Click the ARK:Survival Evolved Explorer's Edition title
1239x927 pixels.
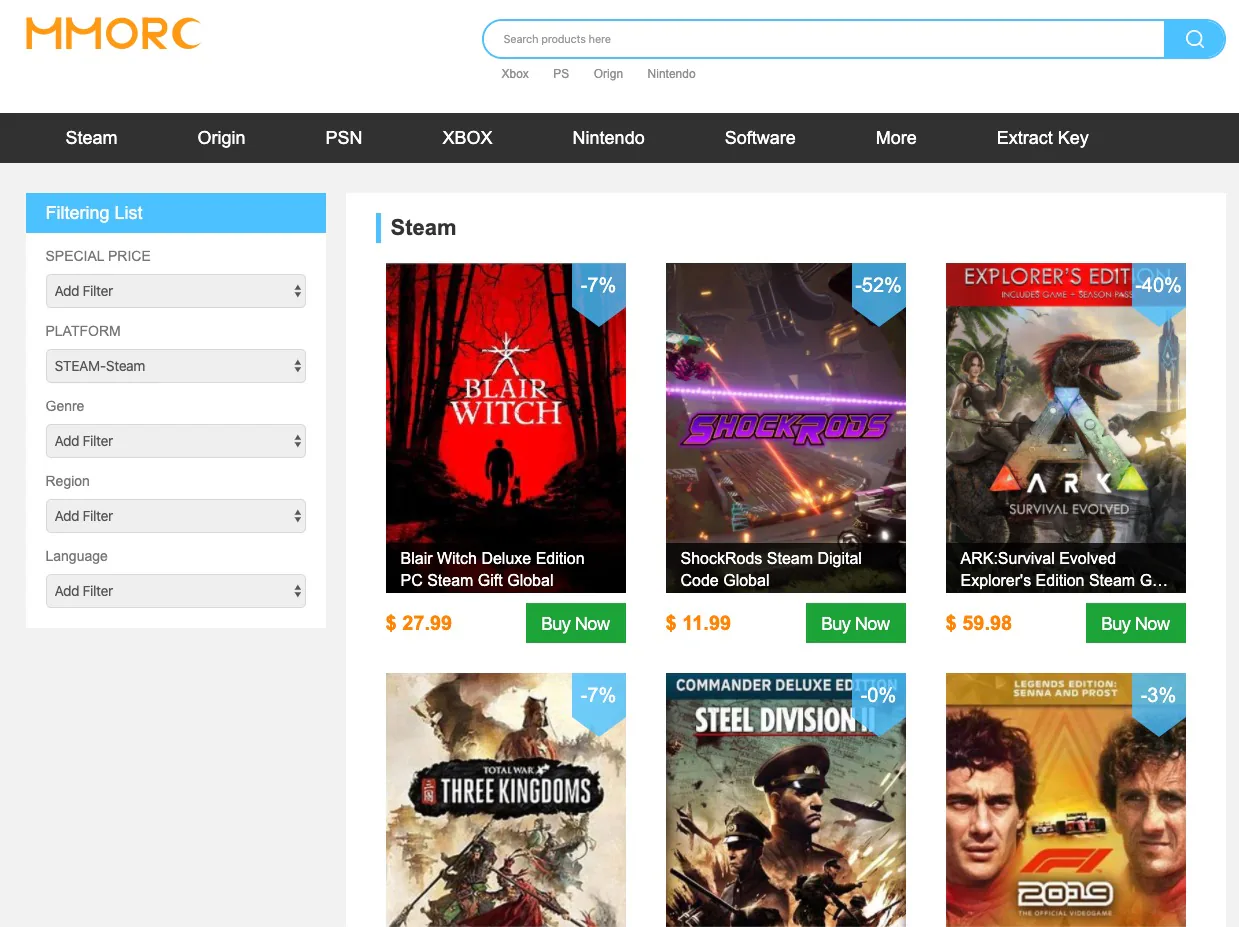tap(1064, 569)
